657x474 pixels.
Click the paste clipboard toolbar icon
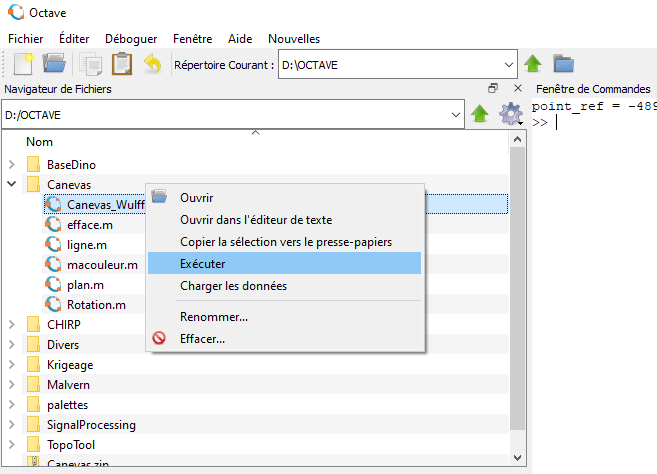[x=122, y=64]
